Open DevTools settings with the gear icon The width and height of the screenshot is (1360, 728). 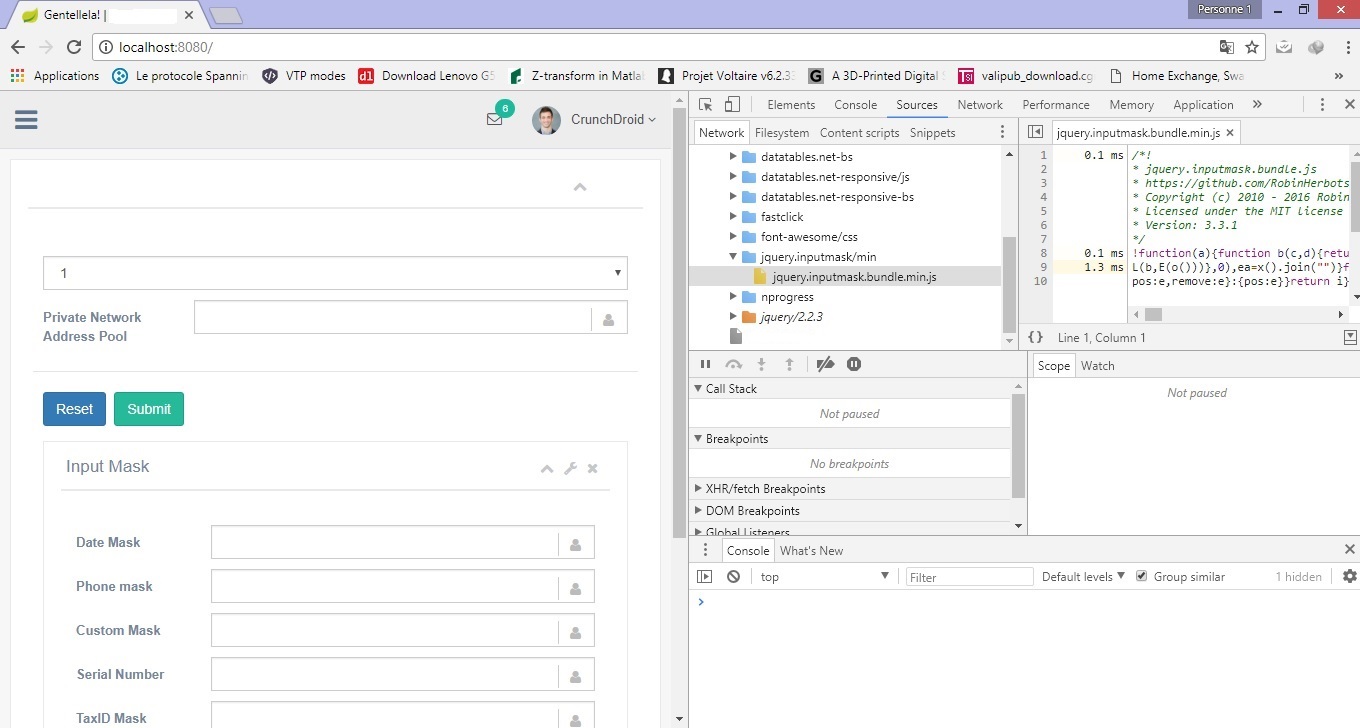click(1349, 576)
